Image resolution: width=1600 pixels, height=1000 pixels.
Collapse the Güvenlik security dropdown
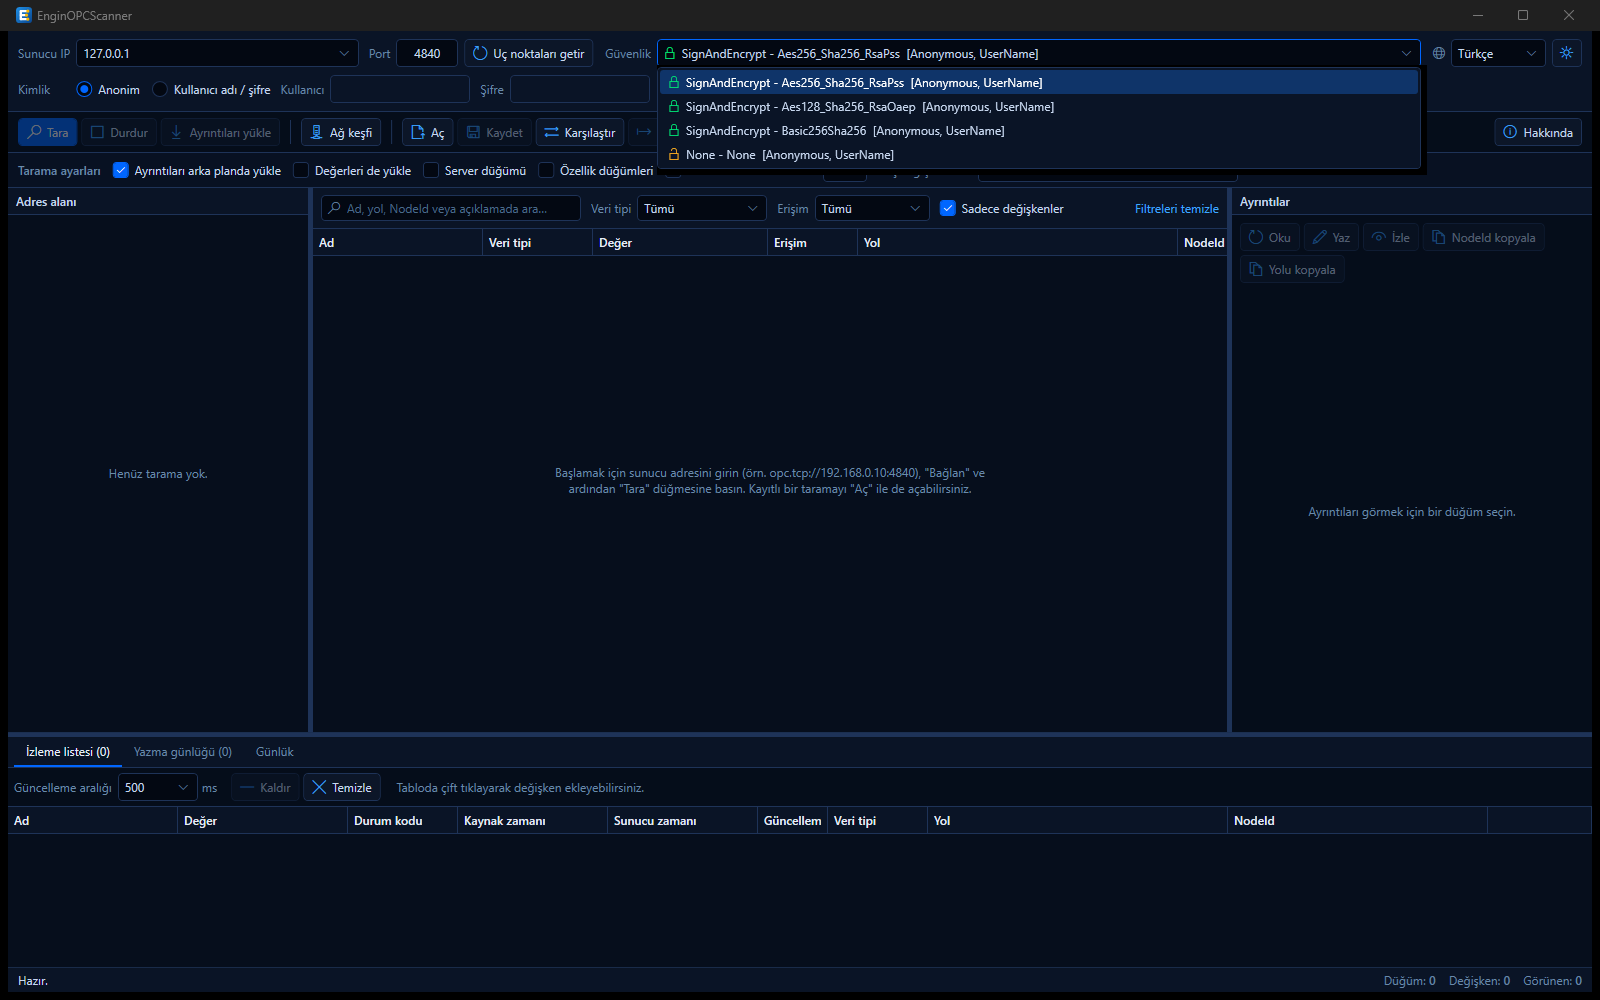pyautogui.click(x=1406, y=53)
